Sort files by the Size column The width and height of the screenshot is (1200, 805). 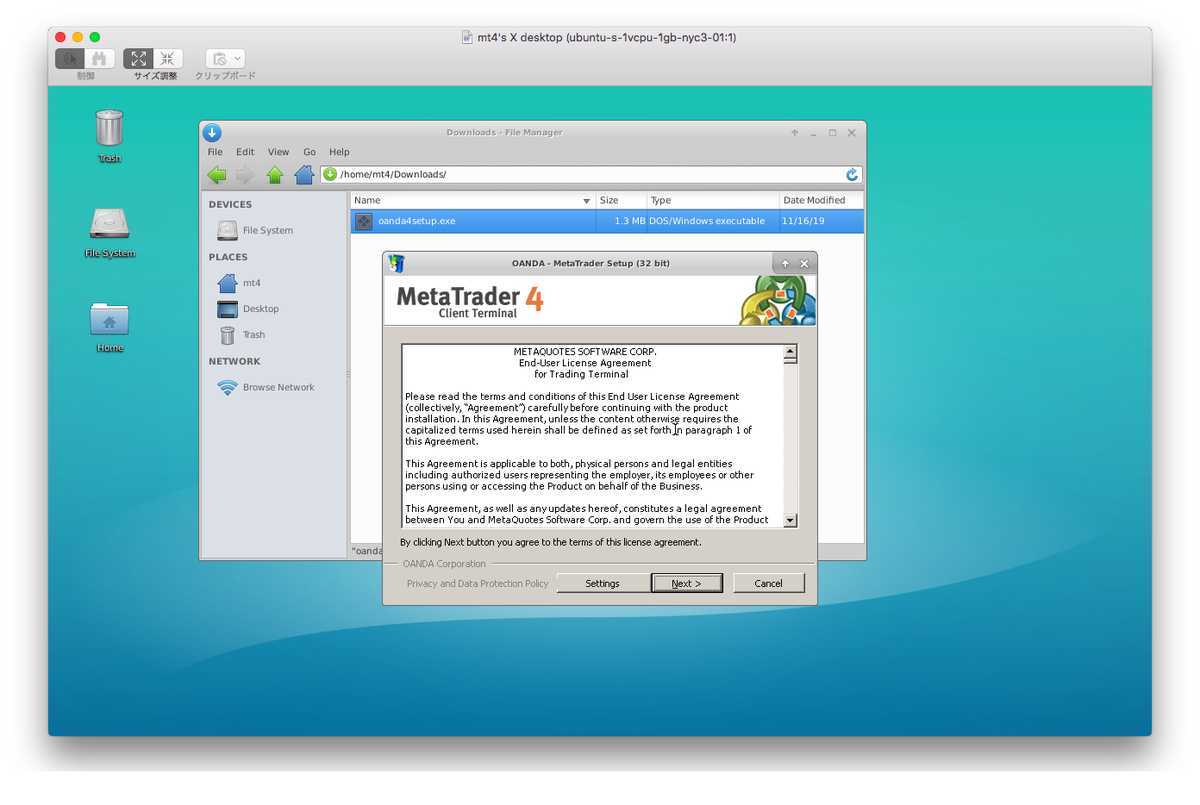click(620, 201)
